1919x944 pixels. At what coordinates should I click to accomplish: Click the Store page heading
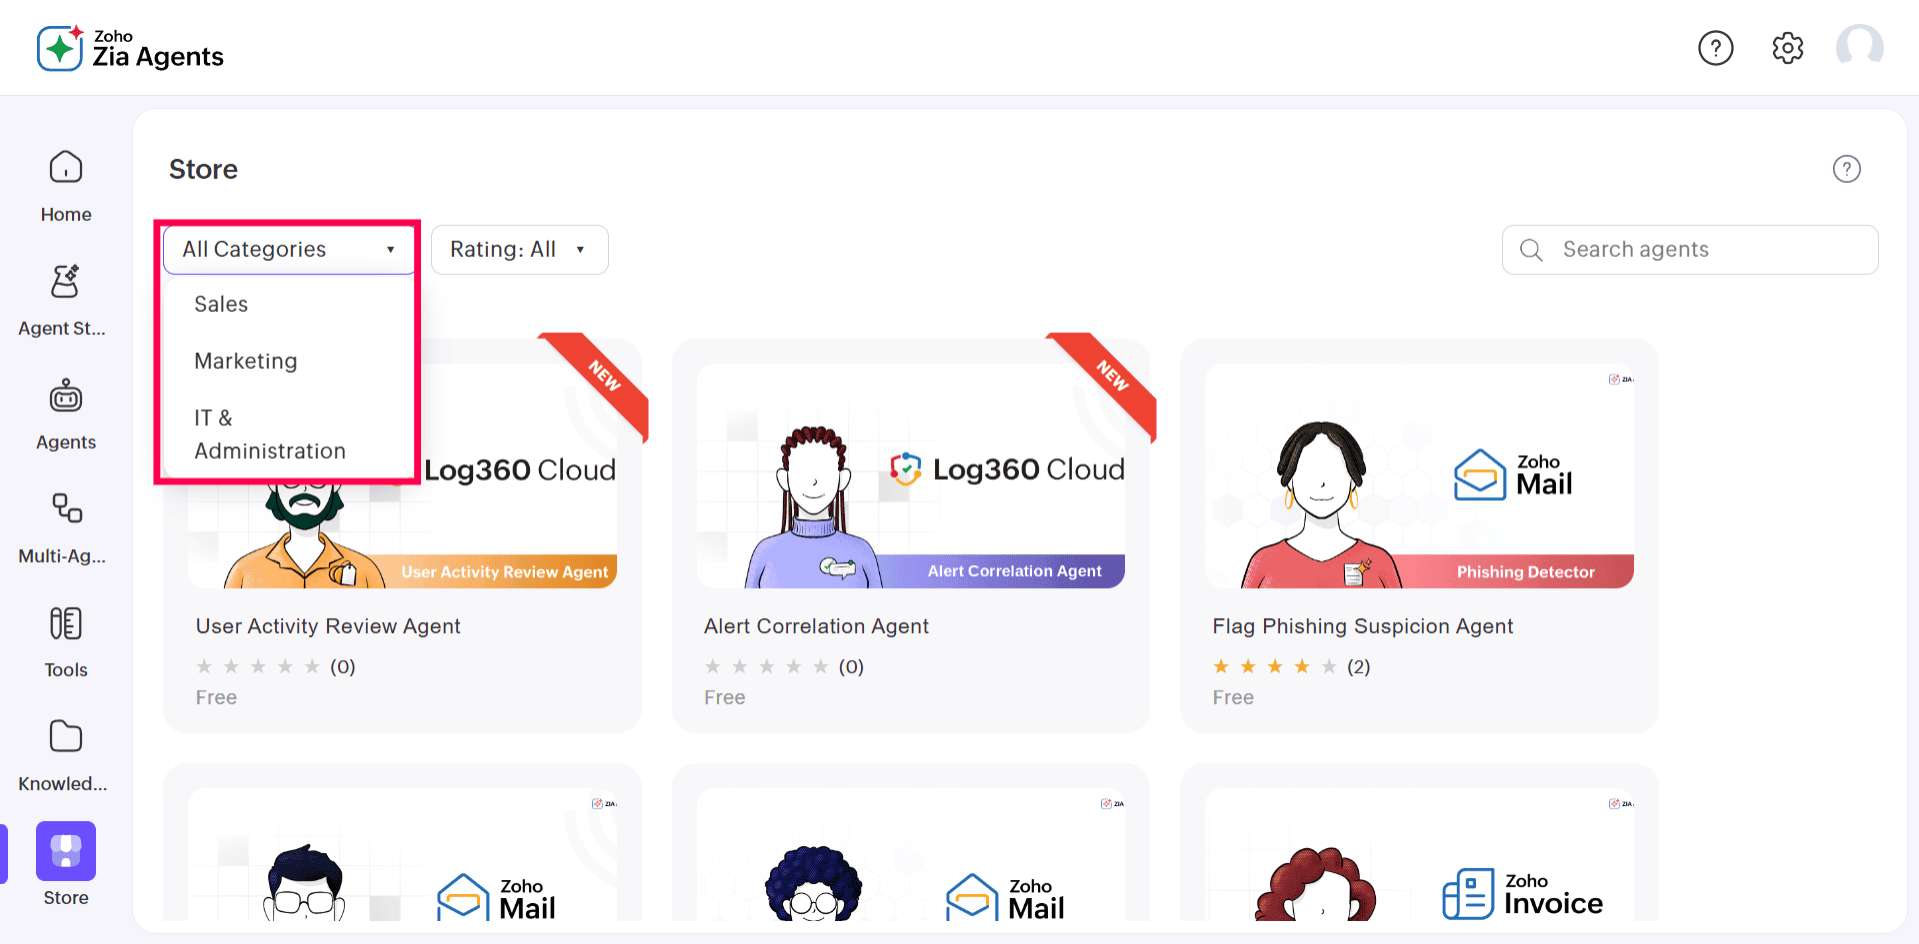203,169
